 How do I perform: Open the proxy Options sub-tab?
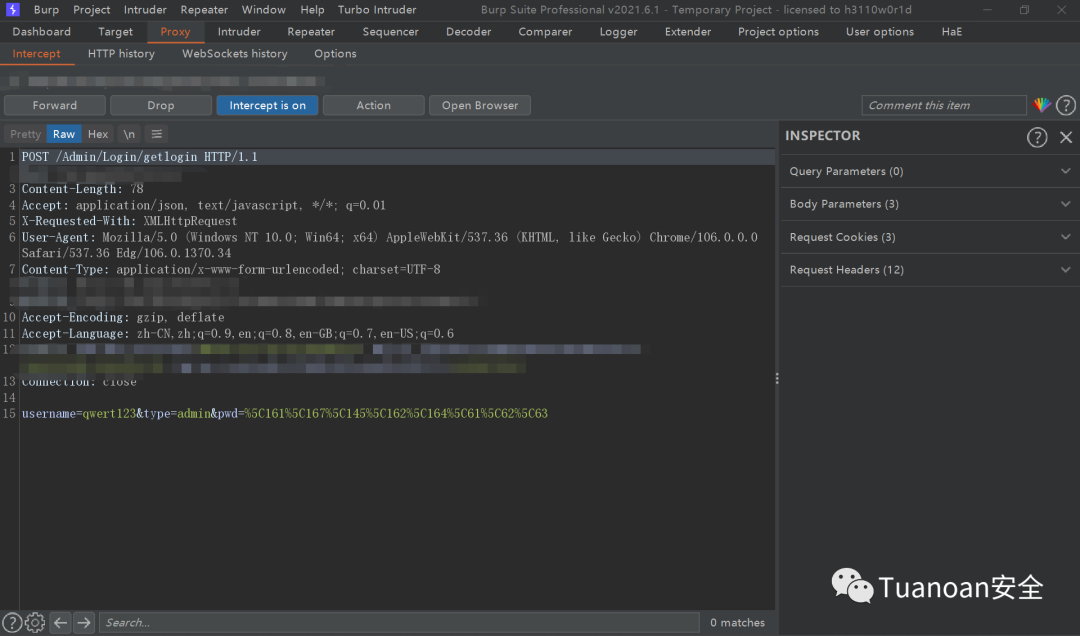(335, 54)
